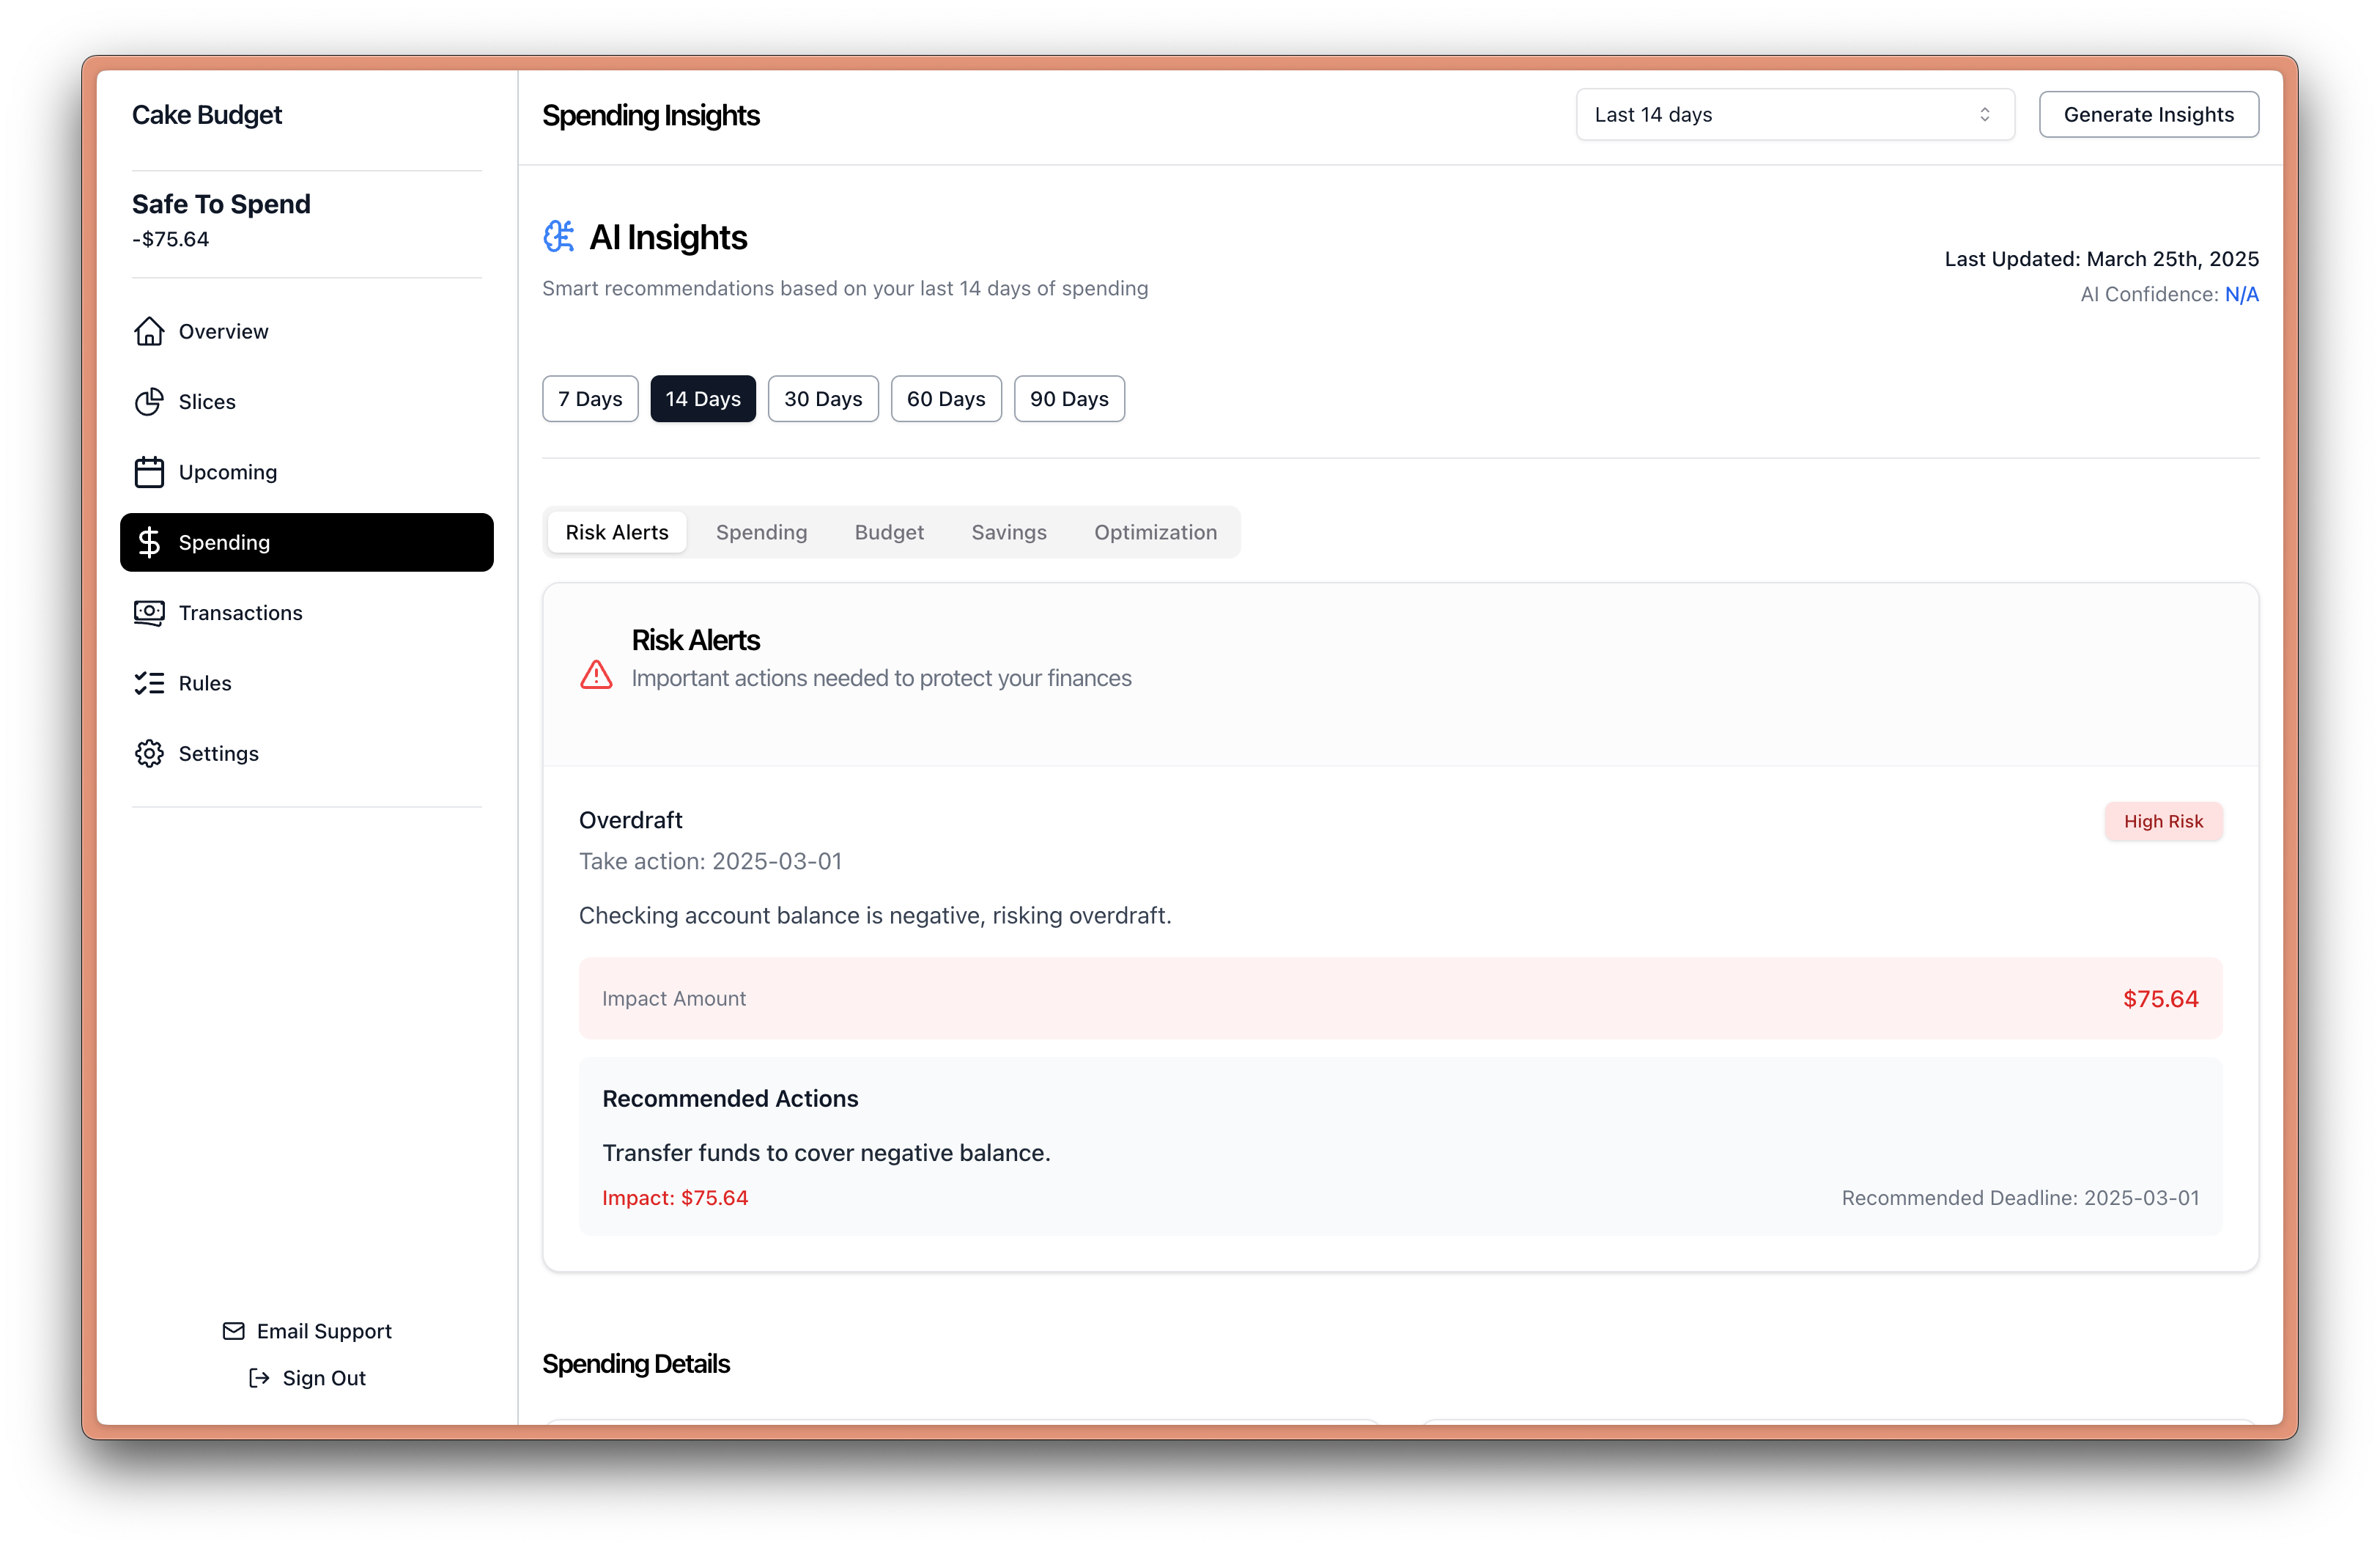
Task: Click the Spending Insights page title
Action: coord(651,116)
